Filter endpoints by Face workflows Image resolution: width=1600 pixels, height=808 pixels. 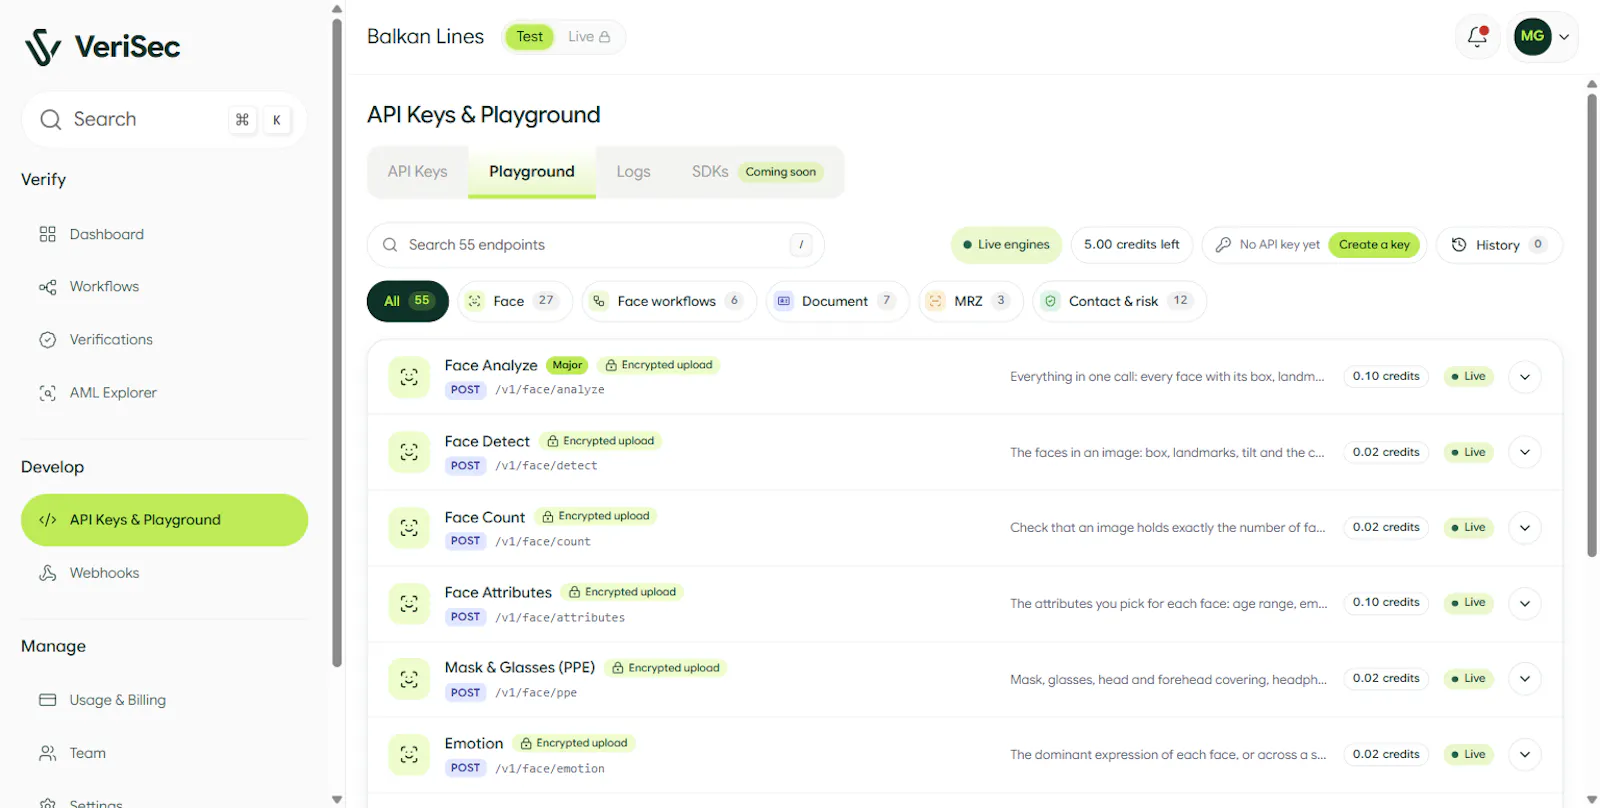pos(670,301)
